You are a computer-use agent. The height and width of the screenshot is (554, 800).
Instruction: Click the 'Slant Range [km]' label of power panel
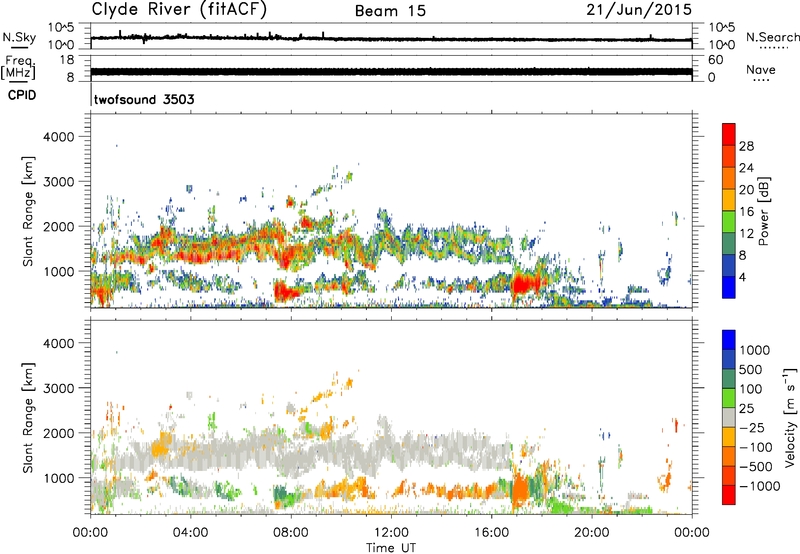28,211
